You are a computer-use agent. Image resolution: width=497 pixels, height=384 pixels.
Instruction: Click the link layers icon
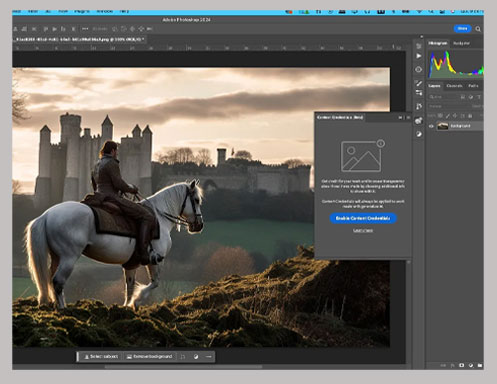click(x=443, y=365)
